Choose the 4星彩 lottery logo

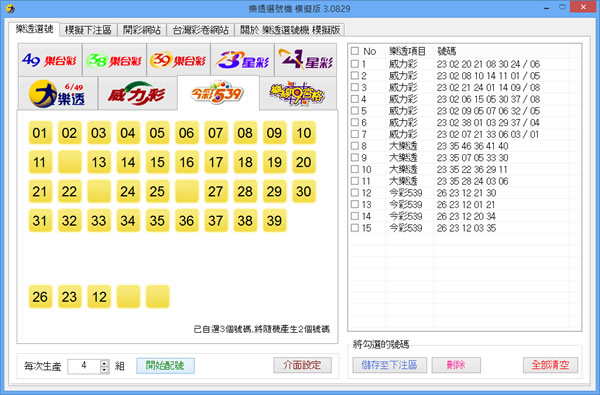point(306,60)
